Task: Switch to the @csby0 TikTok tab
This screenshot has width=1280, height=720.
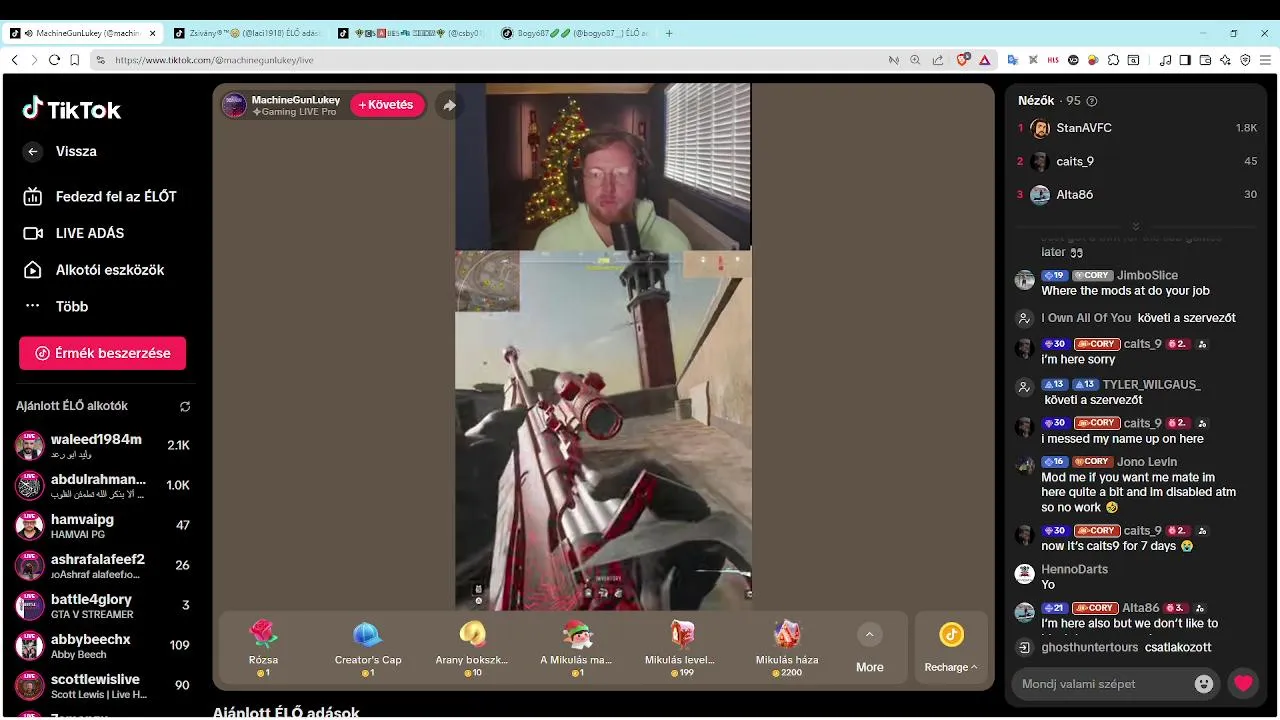Action: coord(410,33)
